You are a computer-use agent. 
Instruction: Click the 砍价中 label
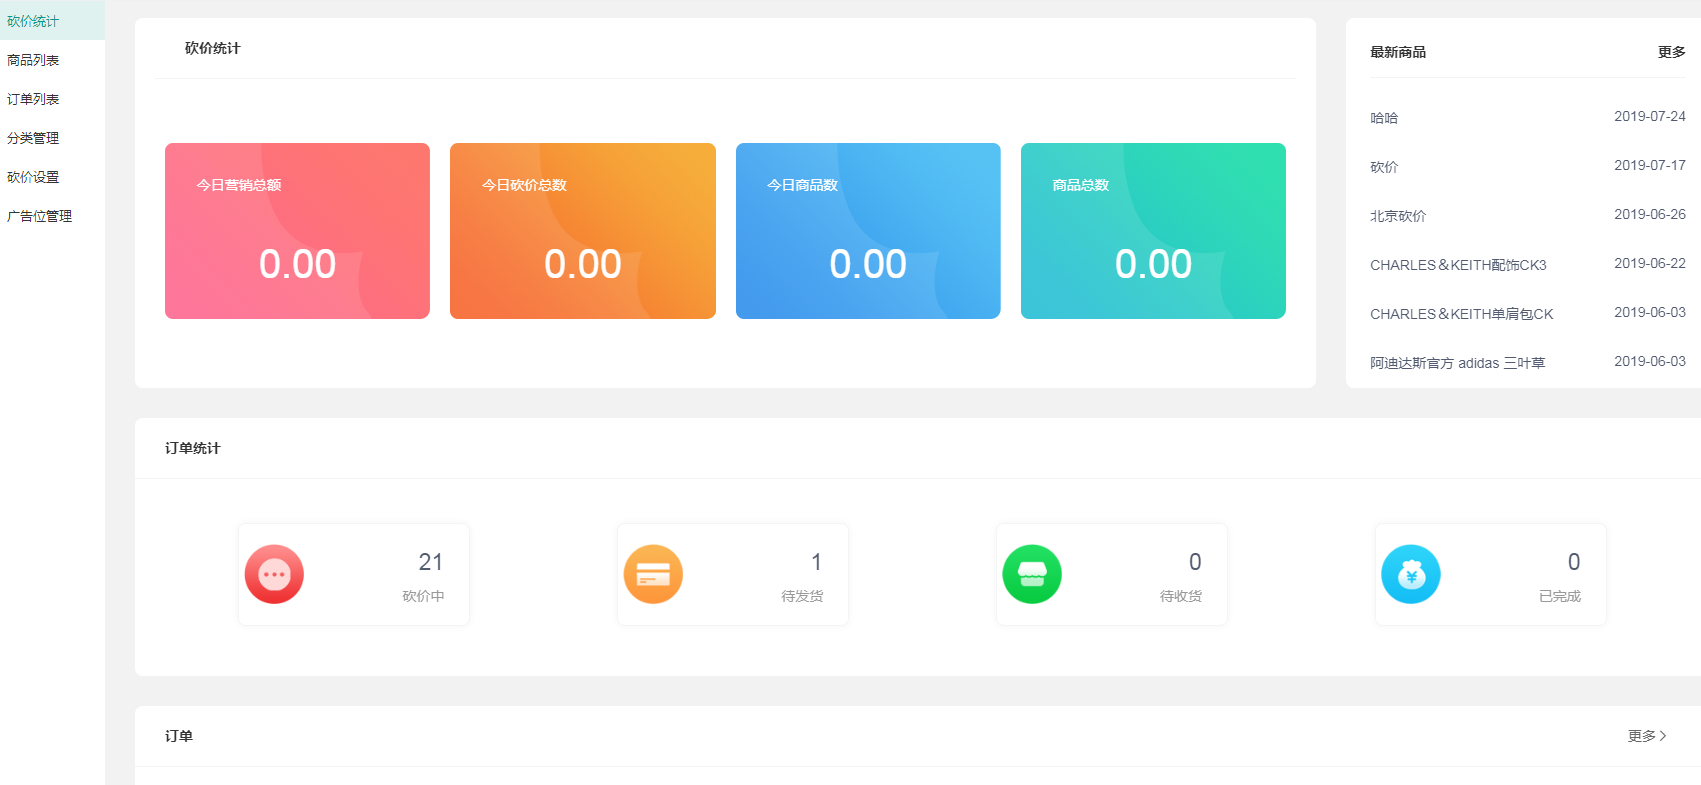[x=423, y=596]
